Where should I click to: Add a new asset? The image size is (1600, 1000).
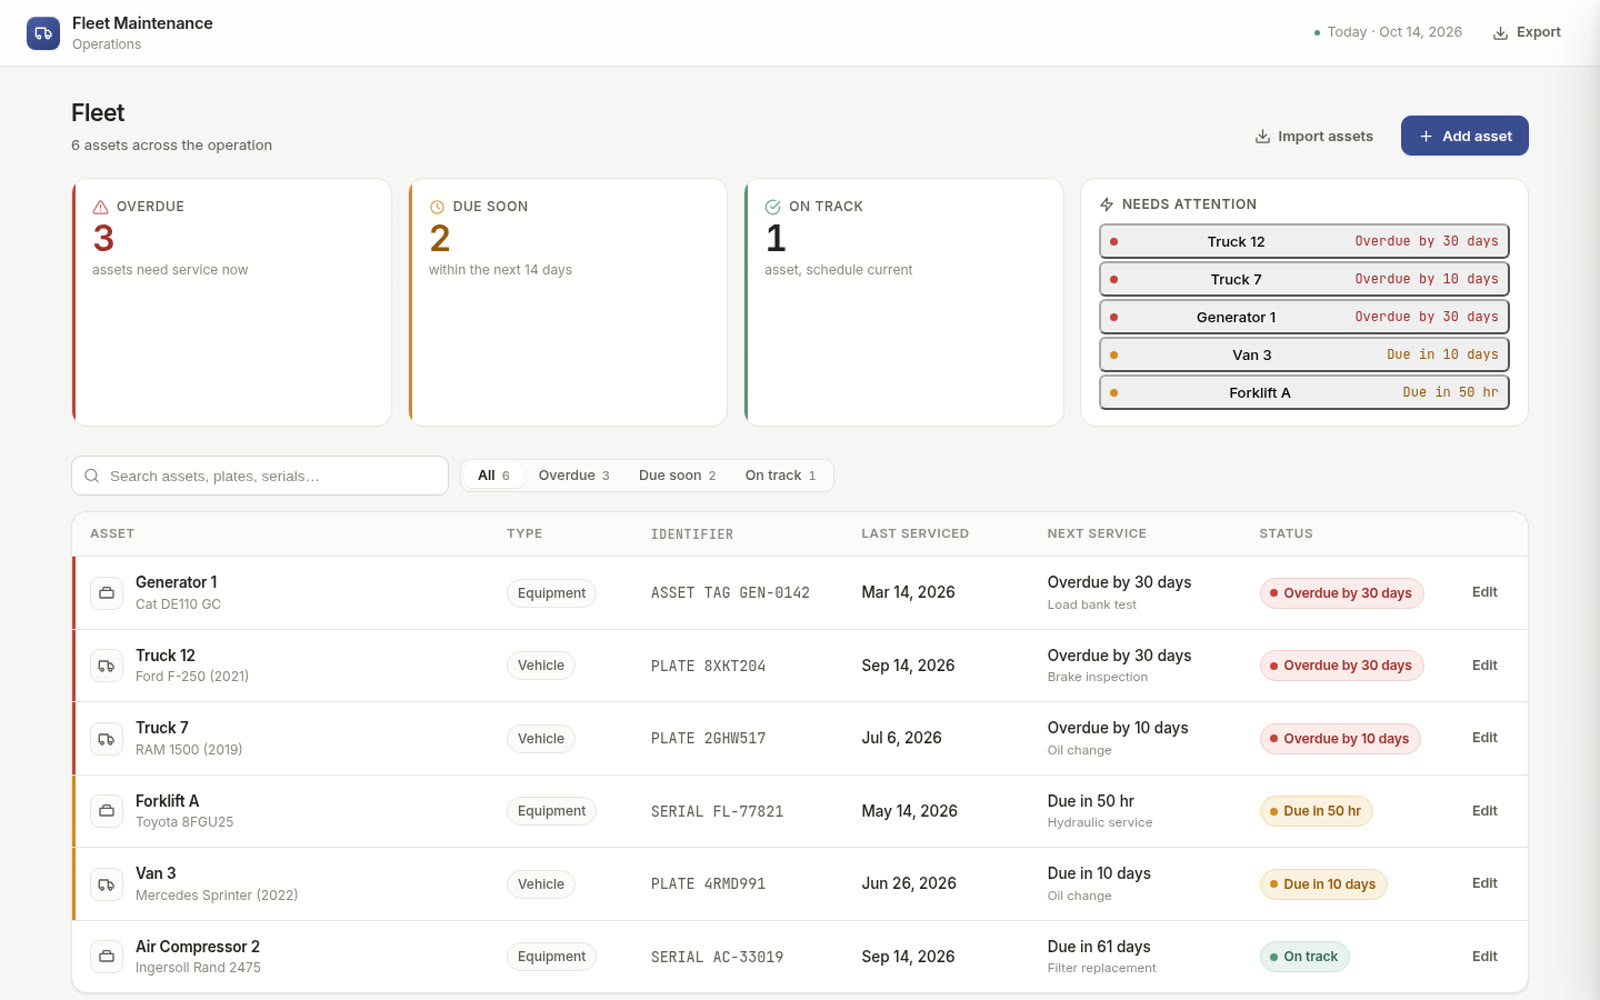pos(1464,136)
